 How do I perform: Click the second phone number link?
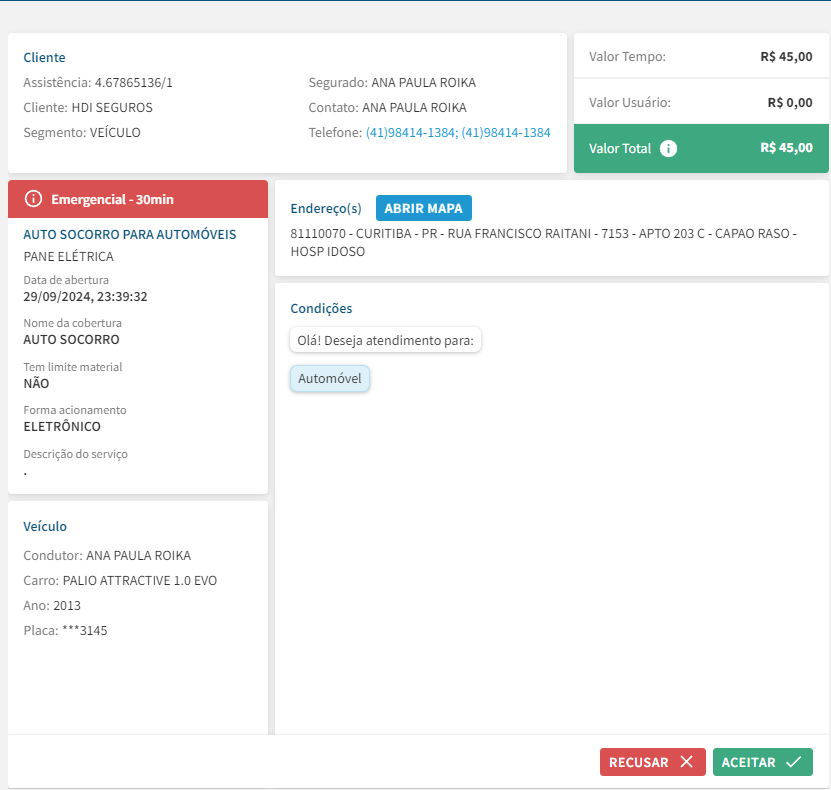506,132
